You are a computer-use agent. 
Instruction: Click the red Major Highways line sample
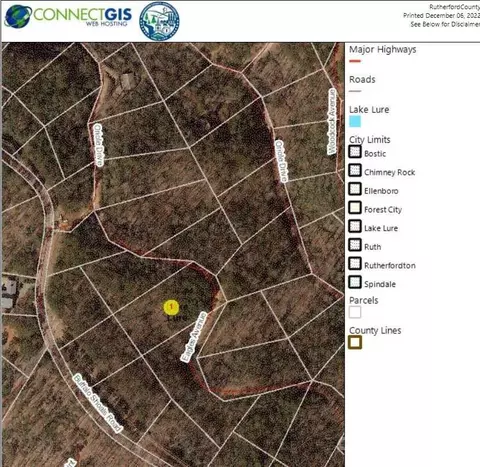point(355,61)
